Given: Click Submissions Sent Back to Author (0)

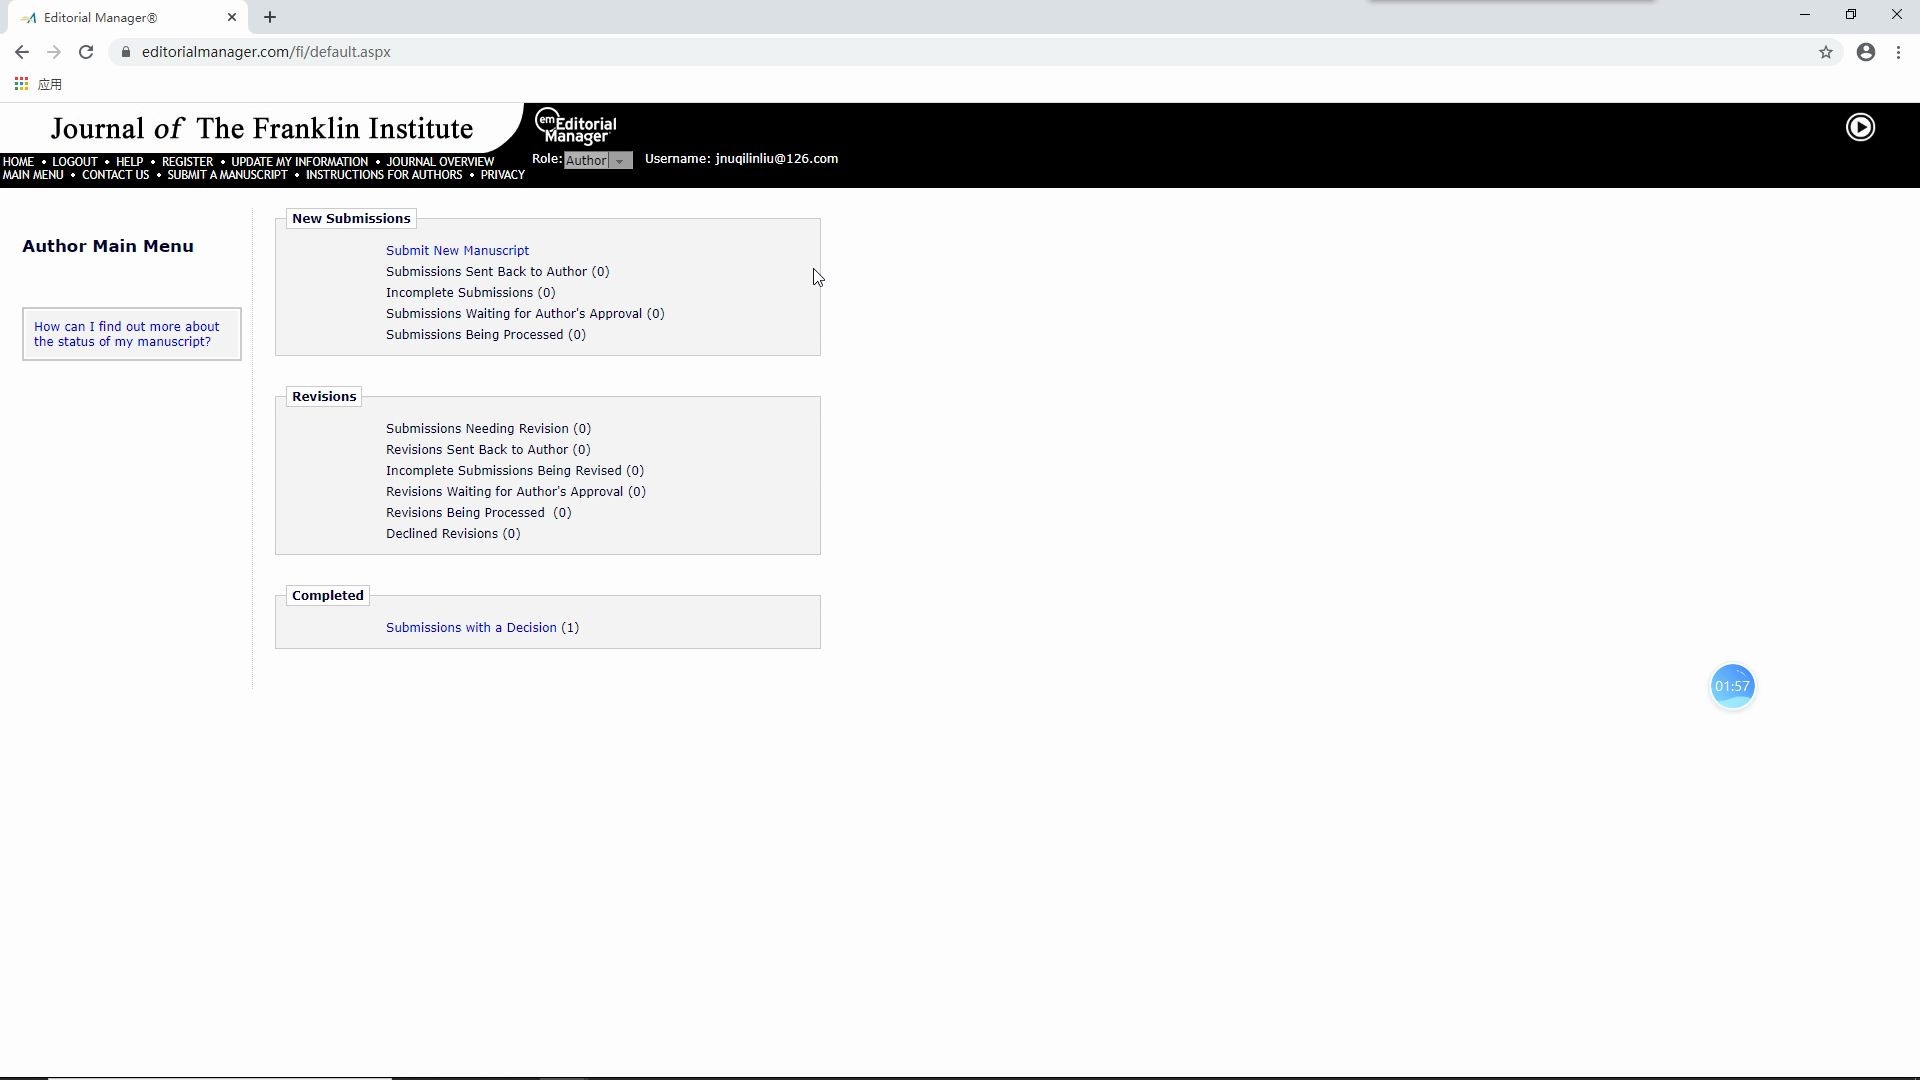Looking at the screenshot, I should point(497,272).
